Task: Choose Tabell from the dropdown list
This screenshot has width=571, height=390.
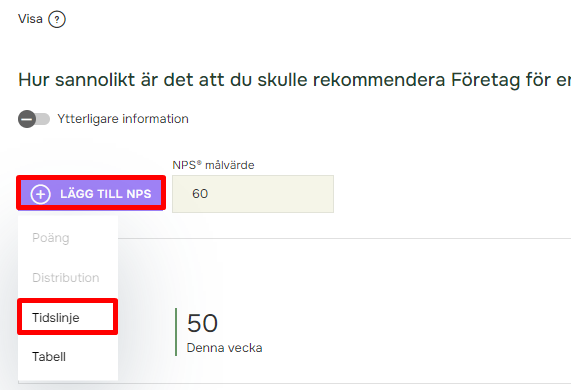Action: coord(49,356)
